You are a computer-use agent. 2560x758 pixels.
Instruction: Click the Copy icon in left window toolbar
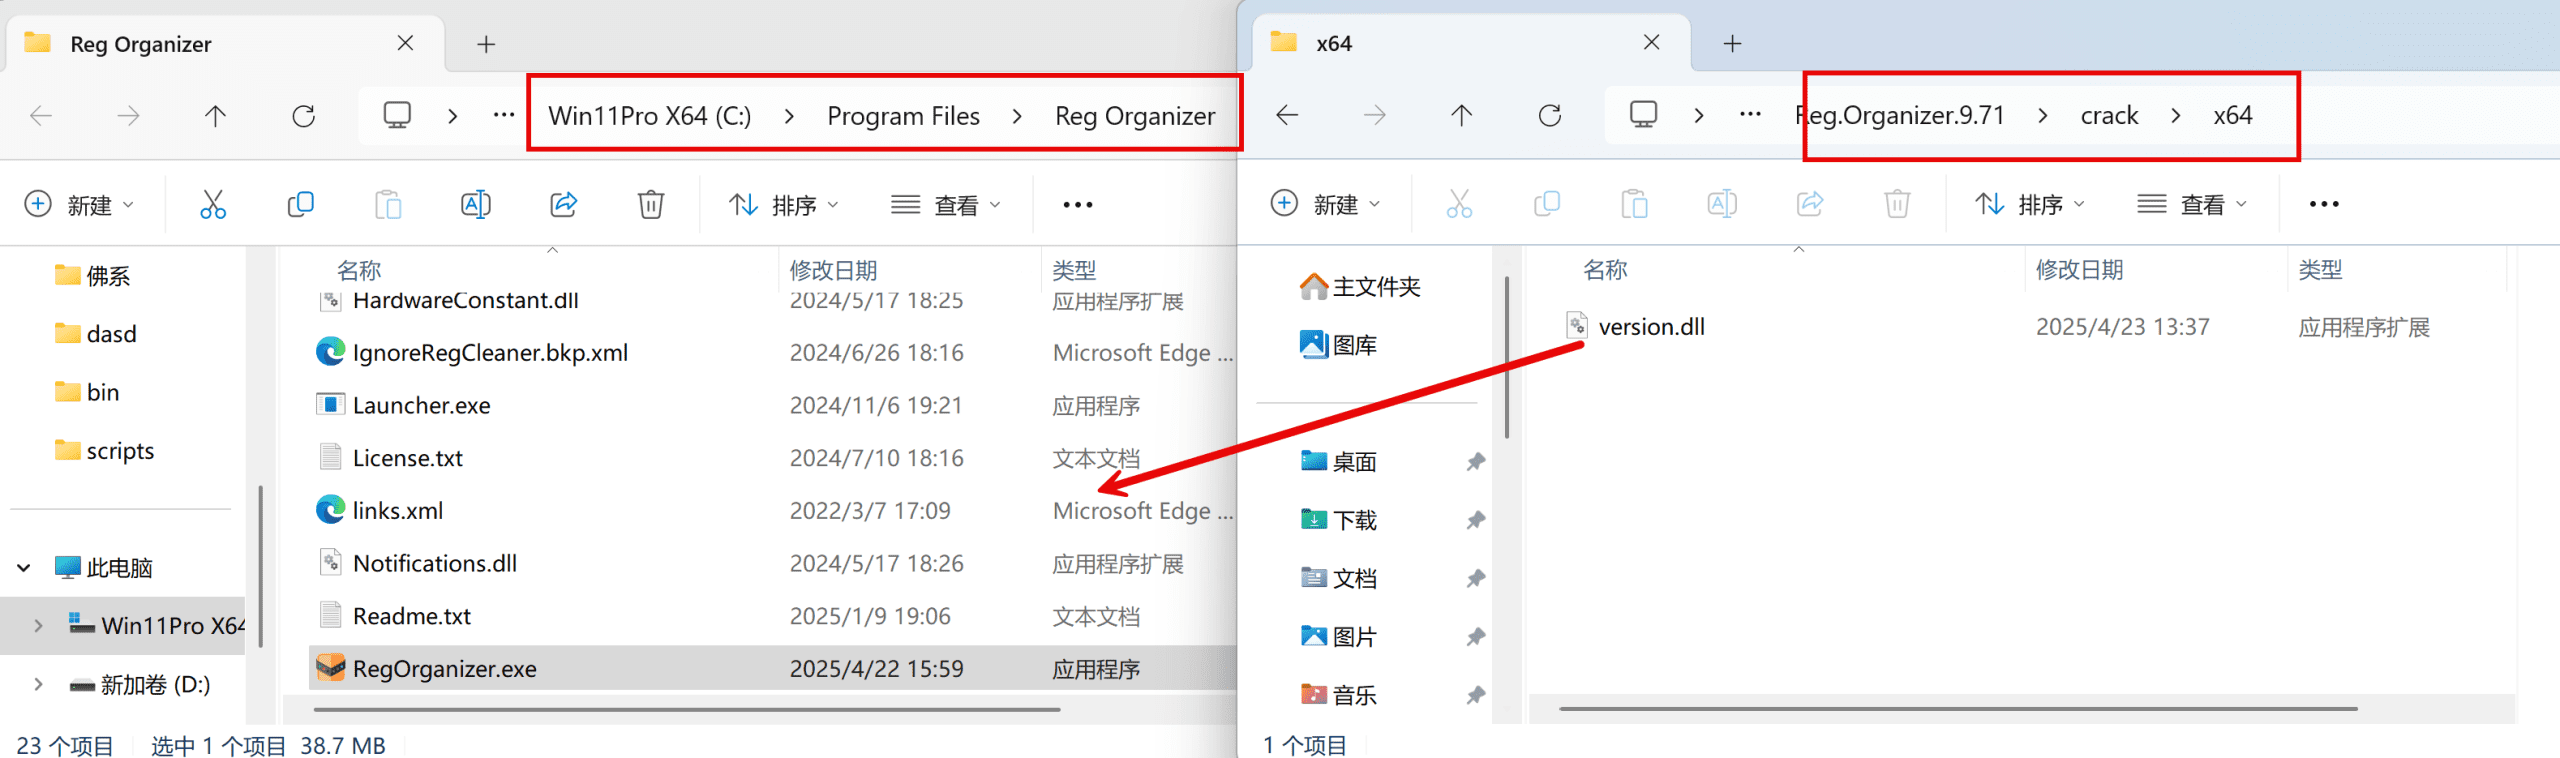[300, 205]
